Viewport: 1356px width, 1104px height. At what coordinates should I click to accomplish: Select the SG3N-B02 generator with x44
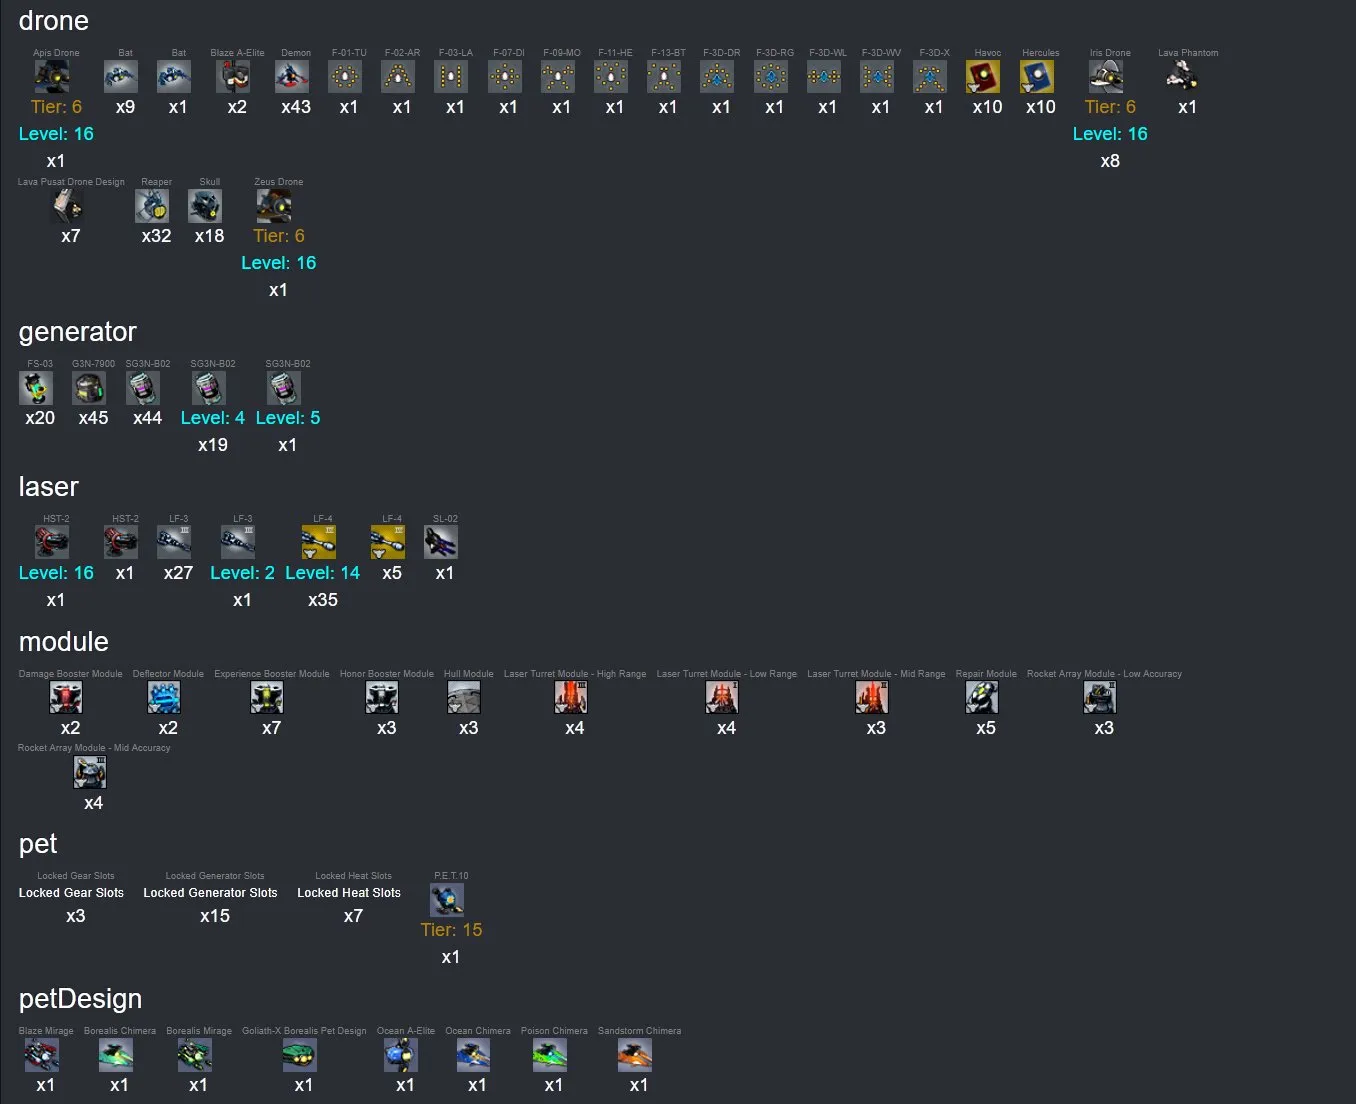[x=143, y=388]
